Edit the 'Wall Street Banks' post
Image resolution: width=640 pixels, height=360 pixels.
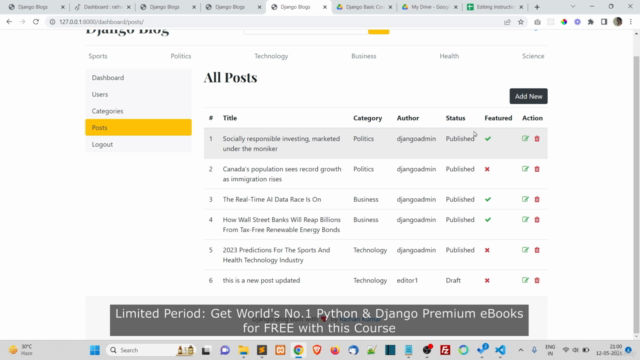[x=525, y=220]
